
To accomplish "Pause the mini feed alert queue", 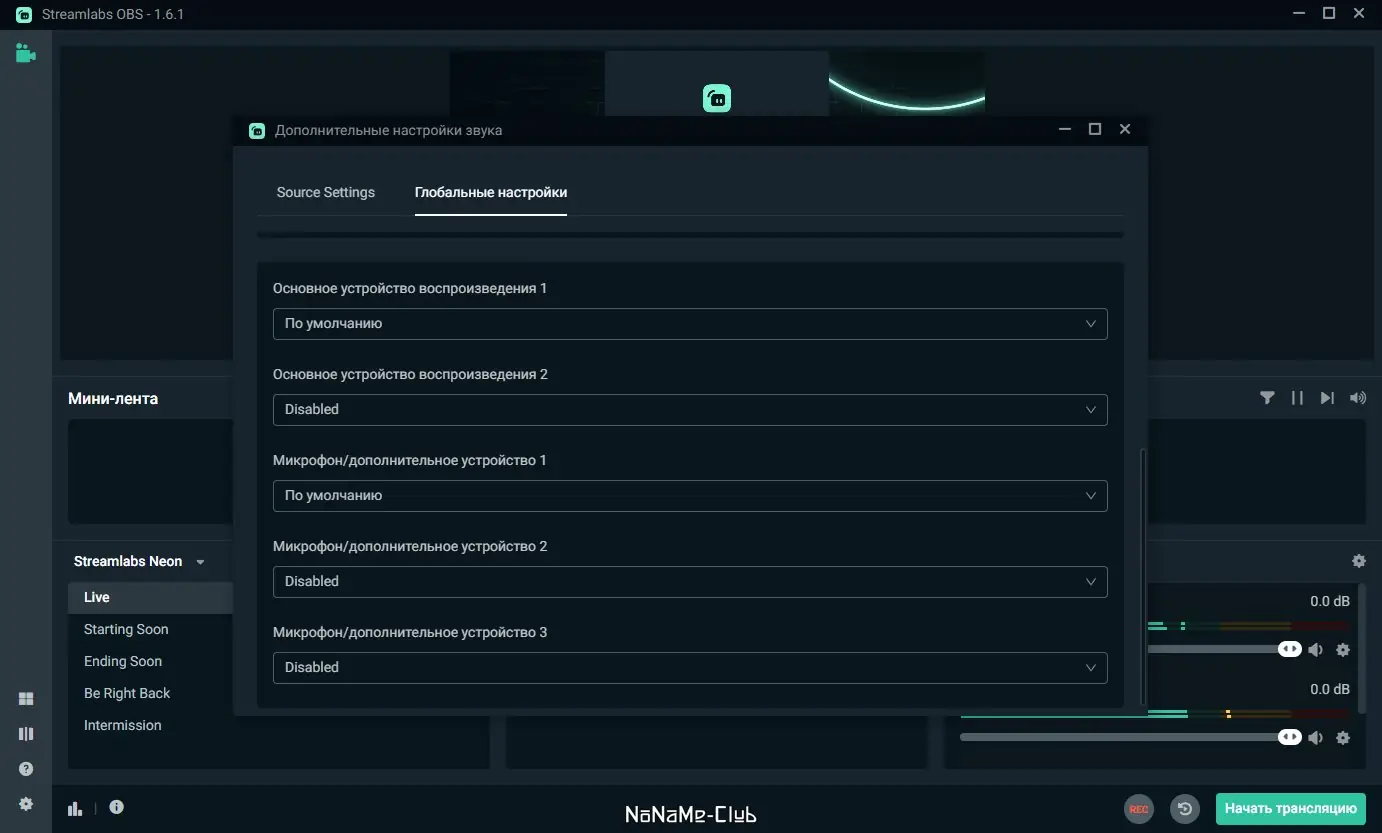I will point(1297,398).
